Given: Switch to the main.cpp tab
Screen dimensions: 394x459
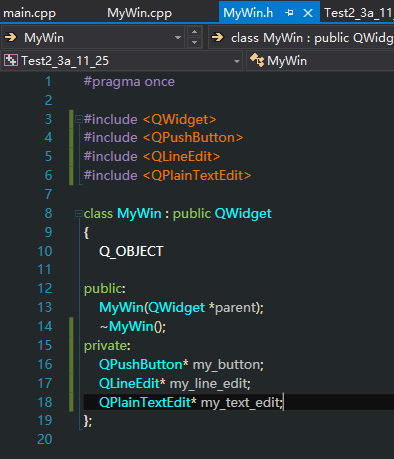Looking at the screenshot, I should (x=29, y=13).
